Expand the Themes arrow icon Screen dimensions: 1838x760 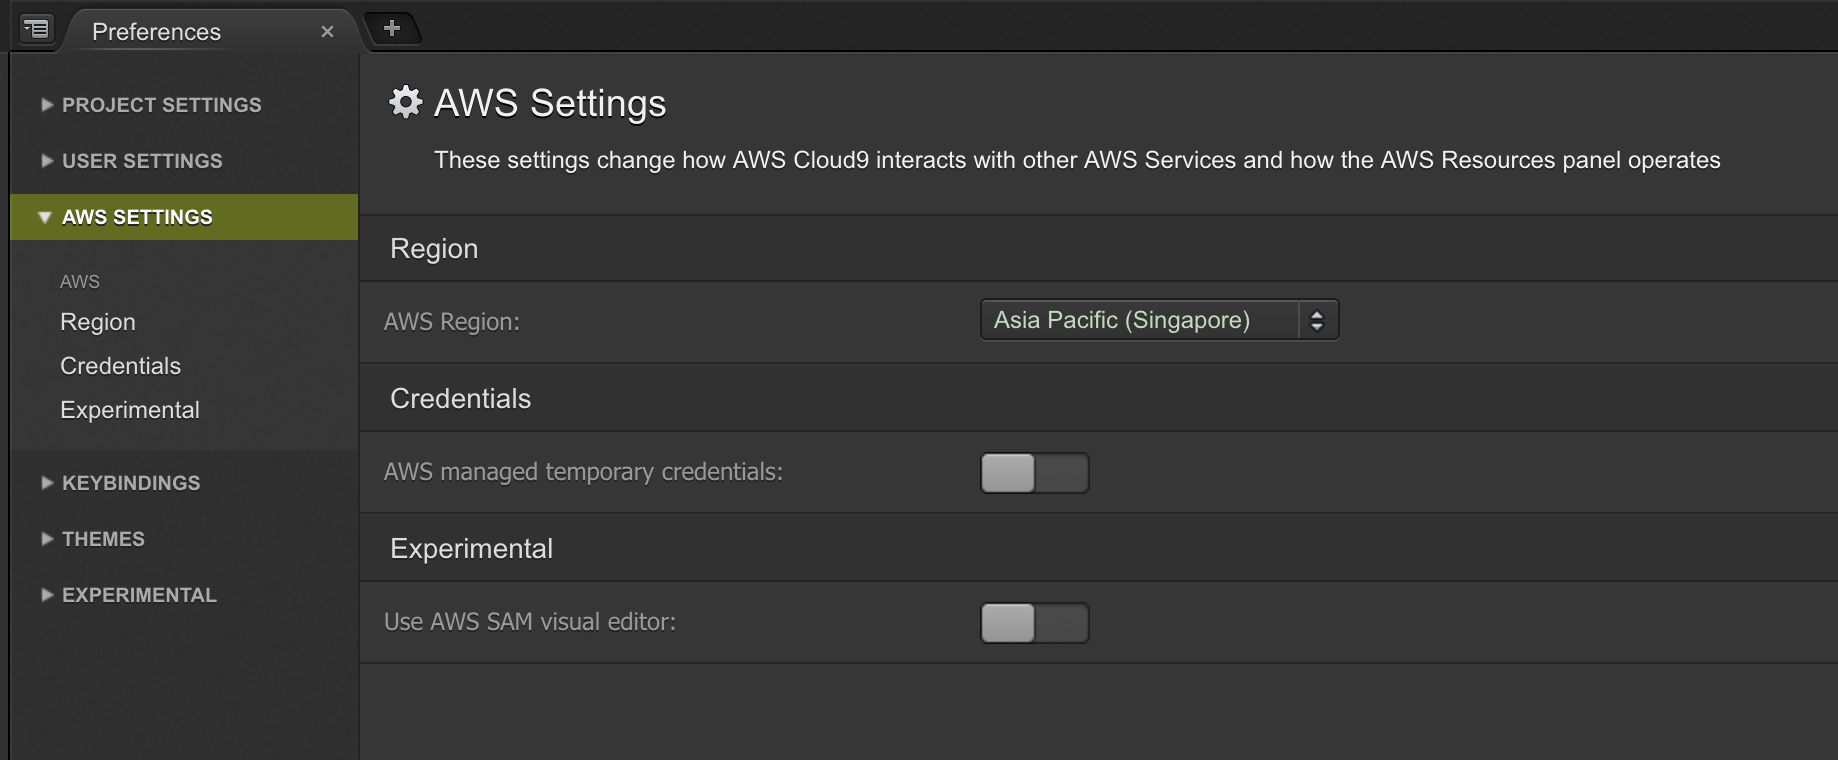47,538
